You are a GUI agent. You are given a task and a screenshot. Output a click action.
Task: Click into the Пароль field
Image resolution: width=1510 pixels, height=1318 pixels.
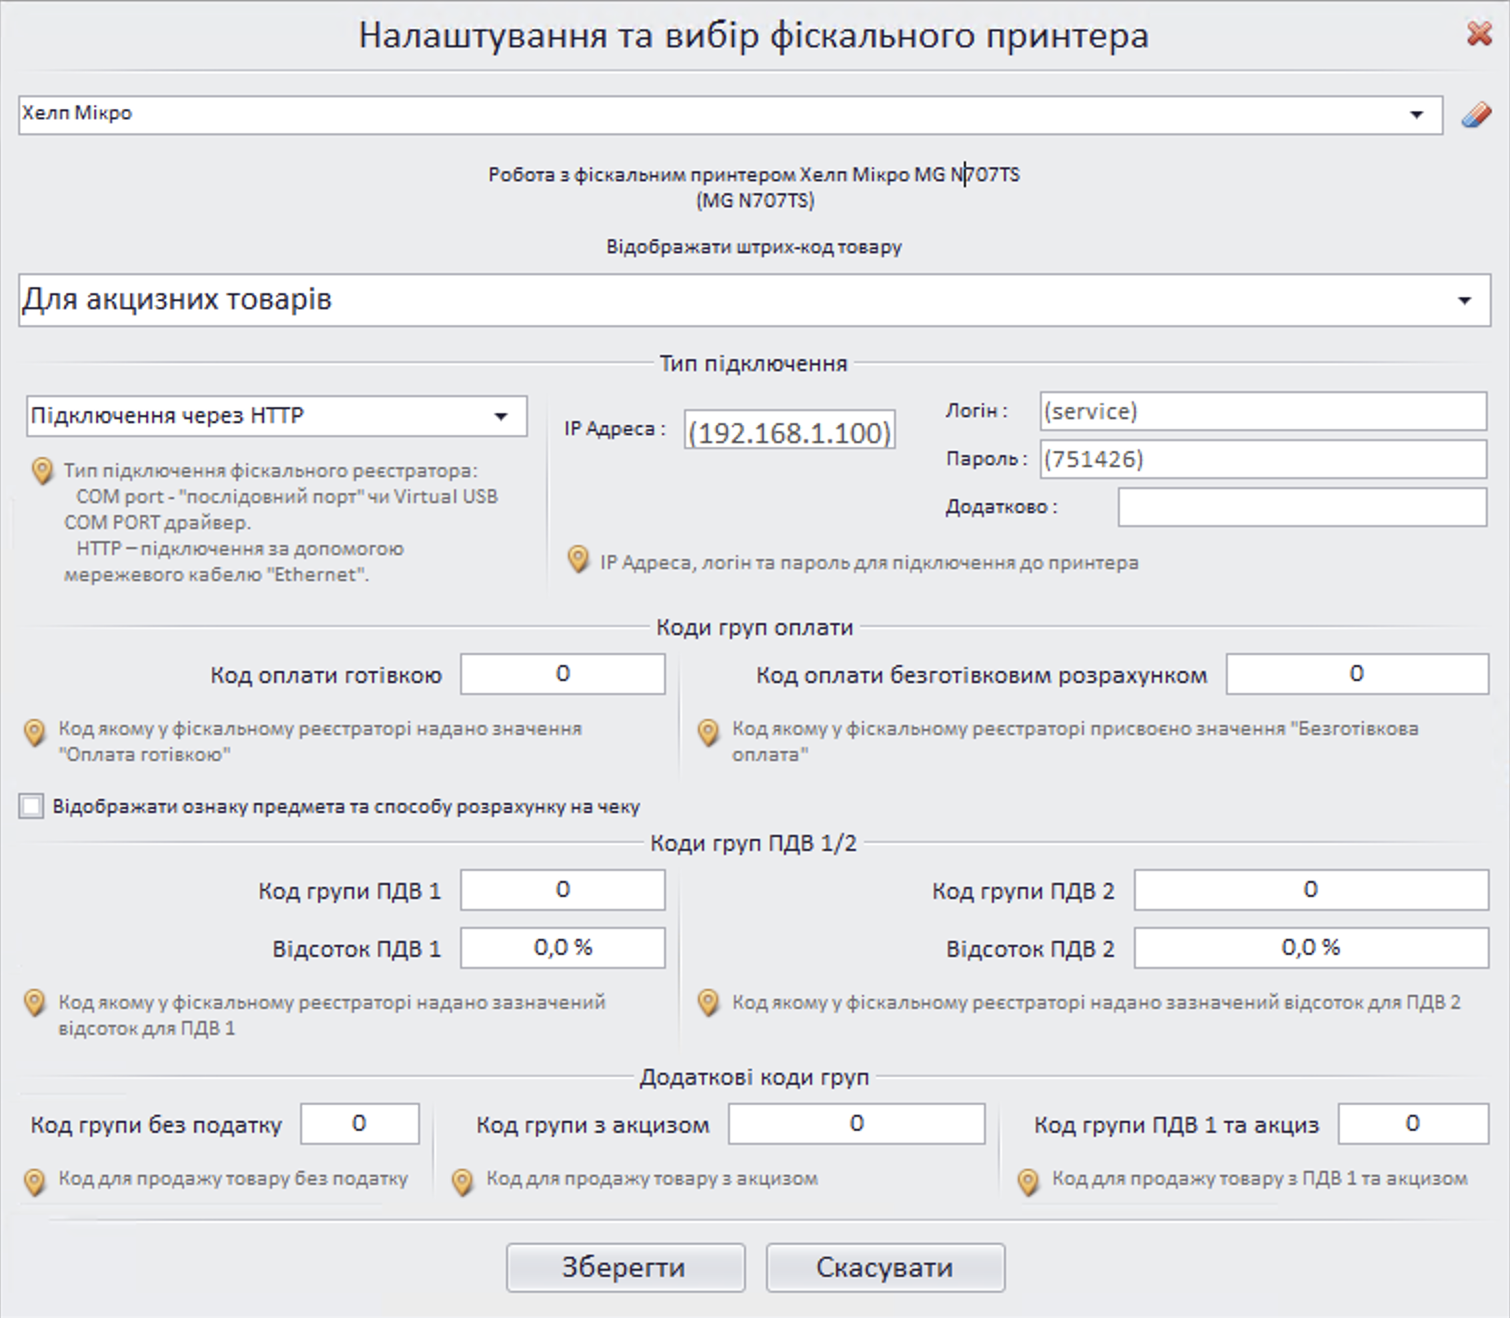click(1260, 459)
